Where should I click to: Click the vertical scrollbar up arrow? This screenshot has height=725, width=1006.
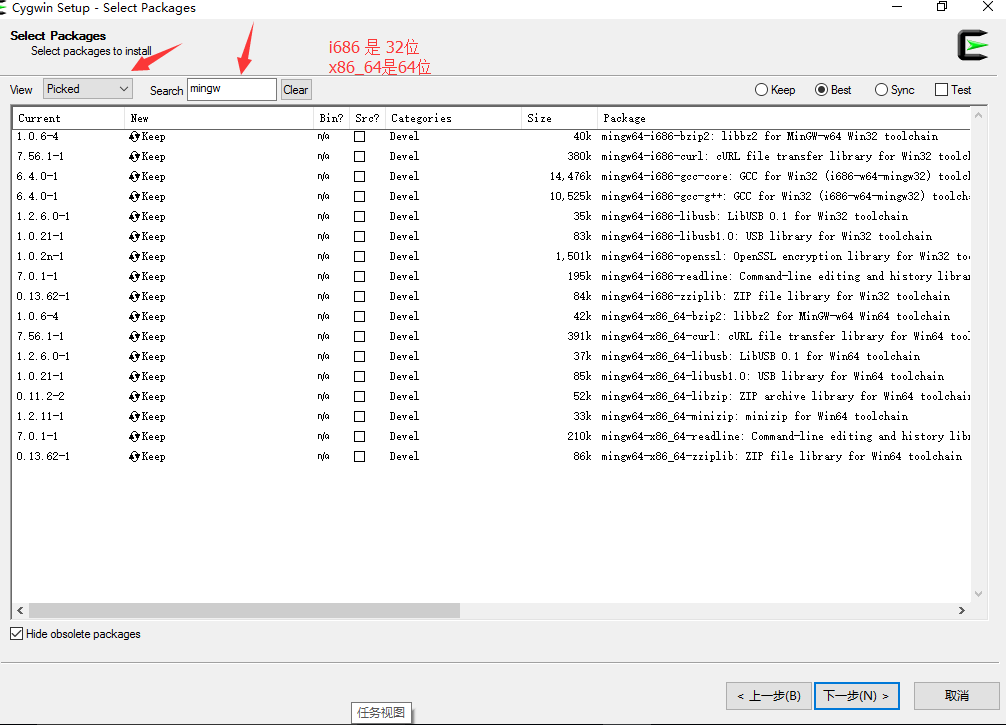tap(978, 115)
